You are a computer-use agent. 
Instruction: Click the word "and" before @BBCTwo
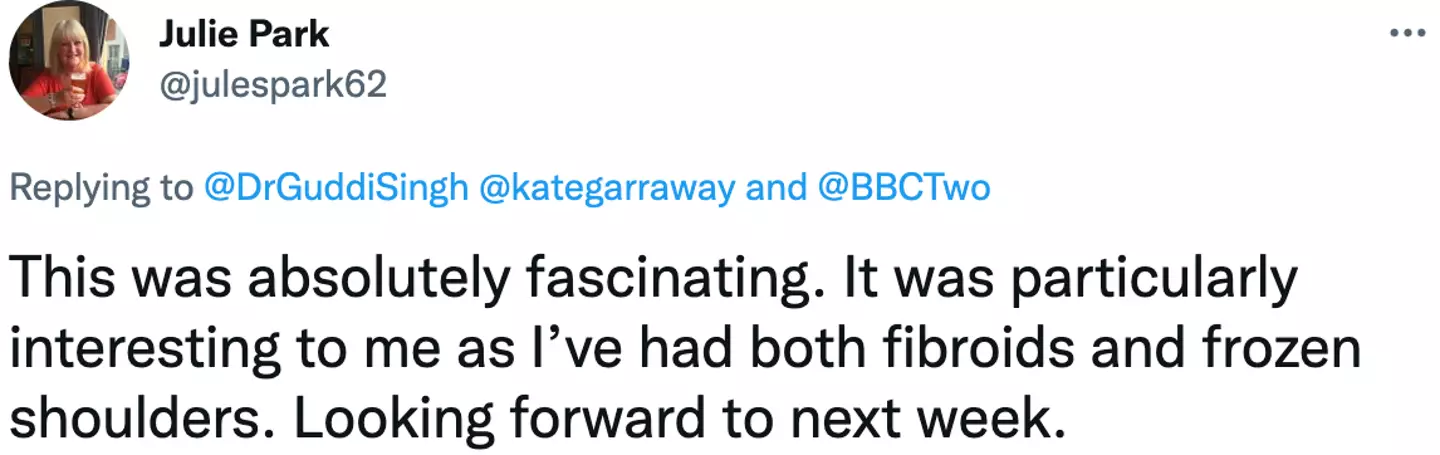(776, 188)
